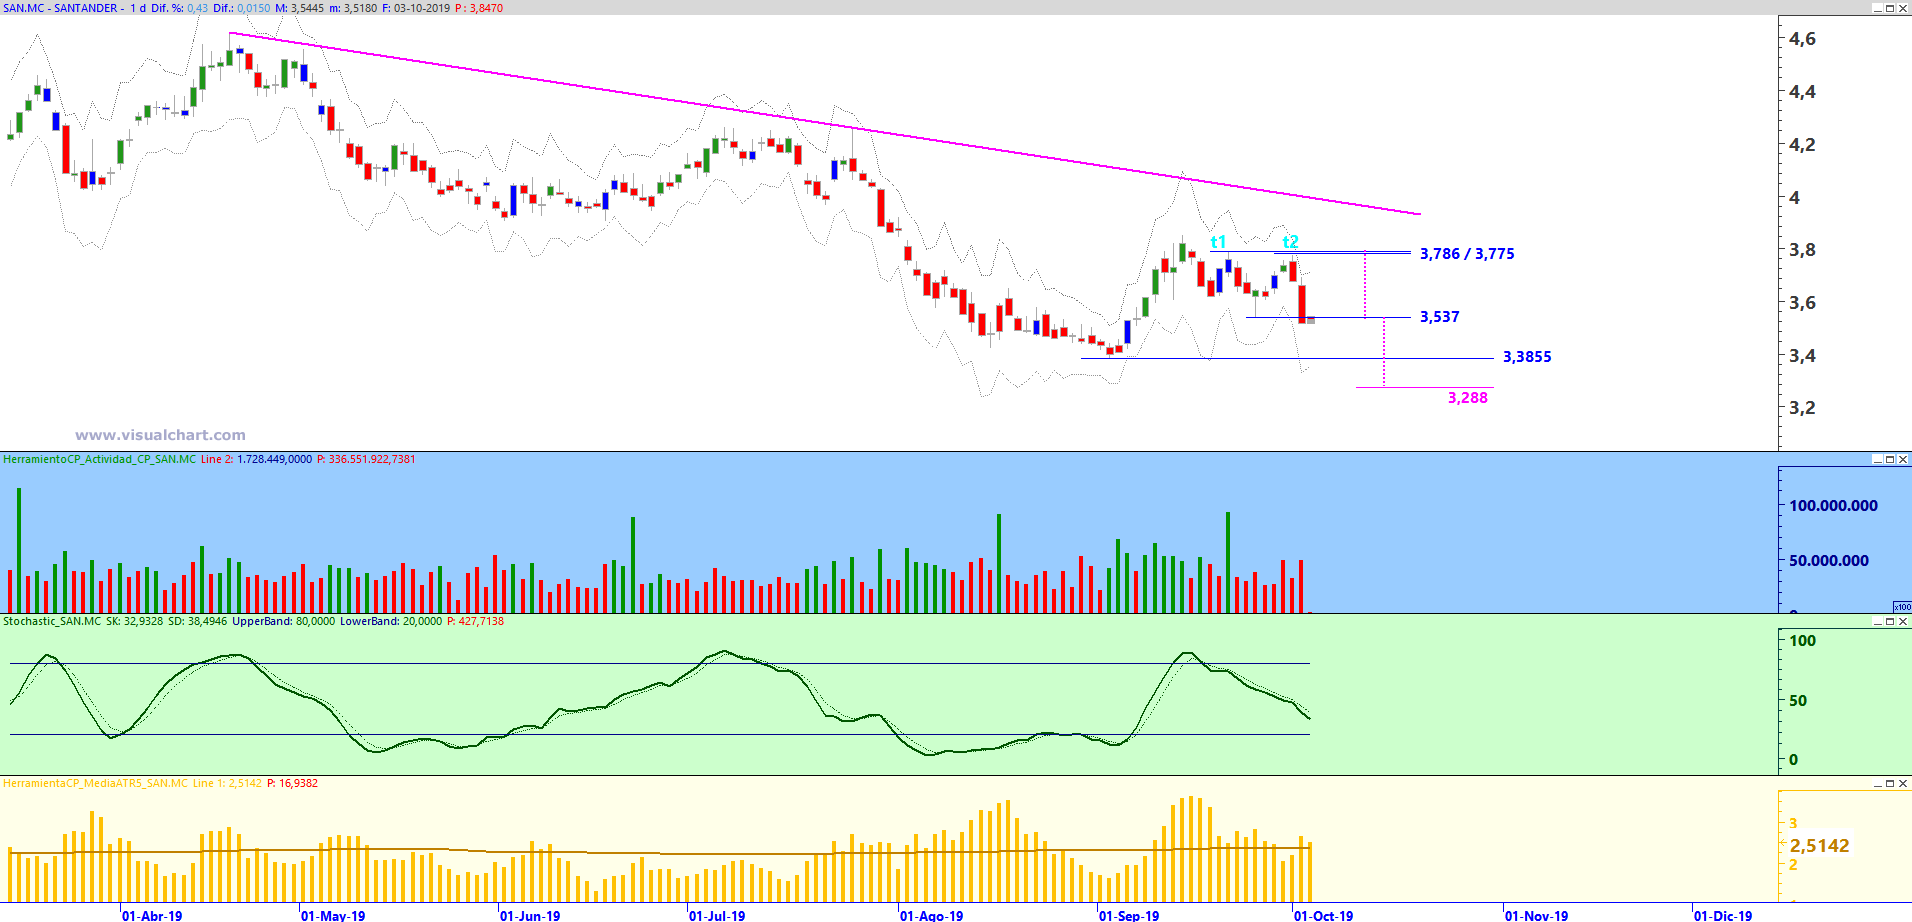1912x922 pixels.
Task: Maximize the MediaATR5 indicator panel
Action: 1890,783
